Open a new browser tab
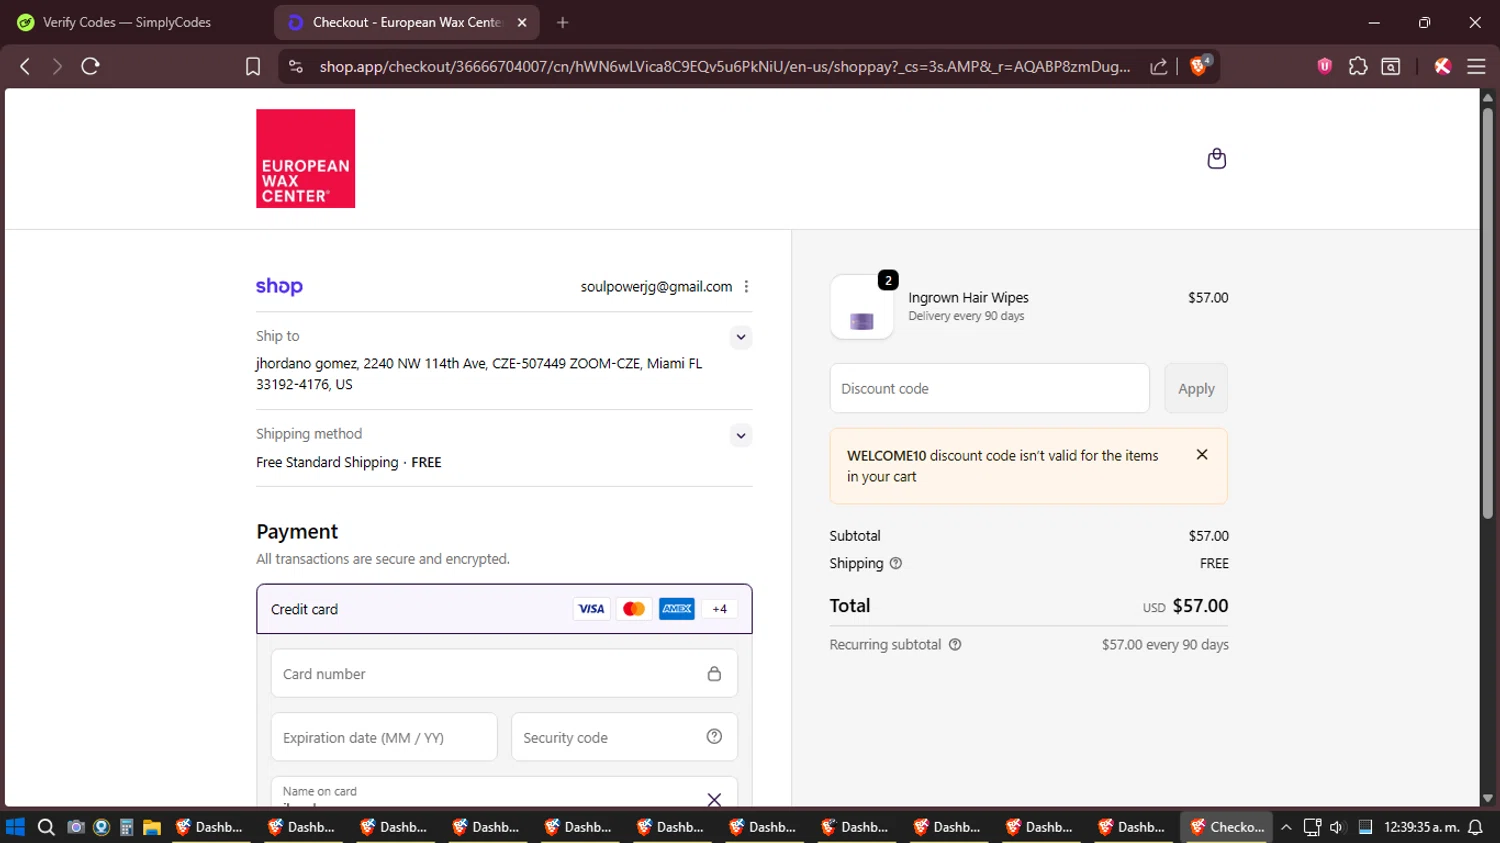 (563, 22)
